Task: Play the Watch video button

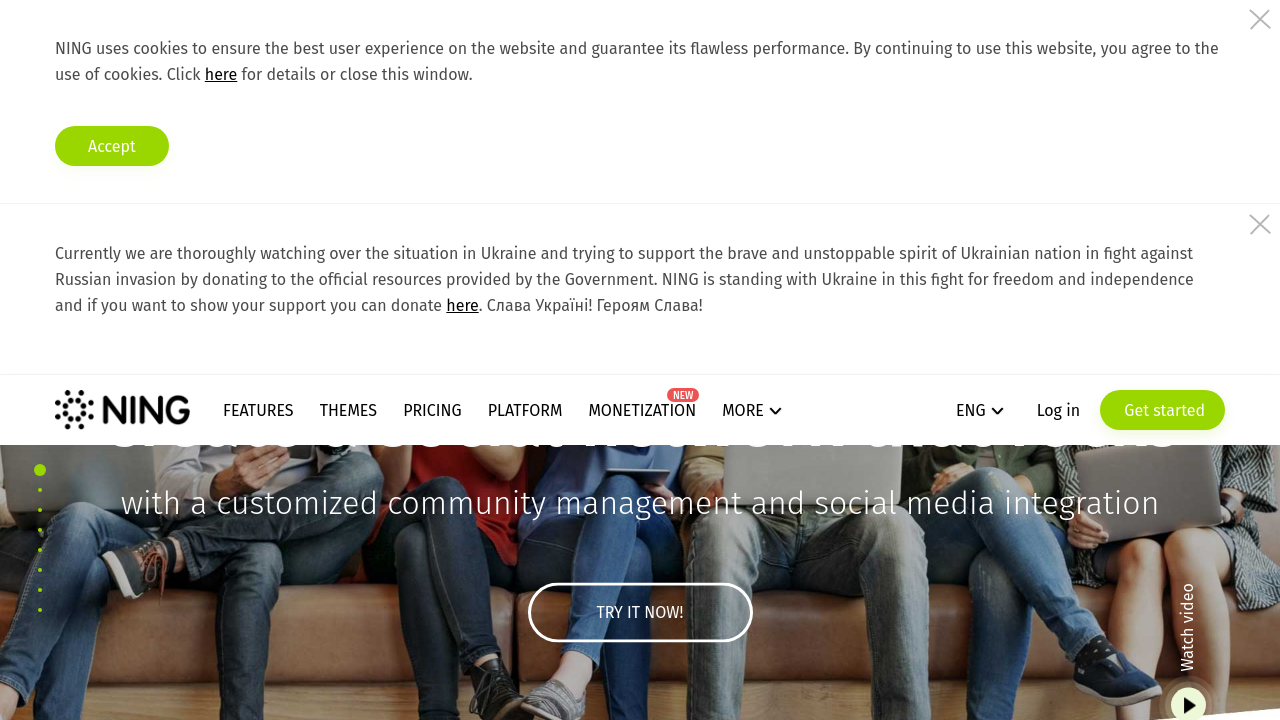Action: 1188,705
